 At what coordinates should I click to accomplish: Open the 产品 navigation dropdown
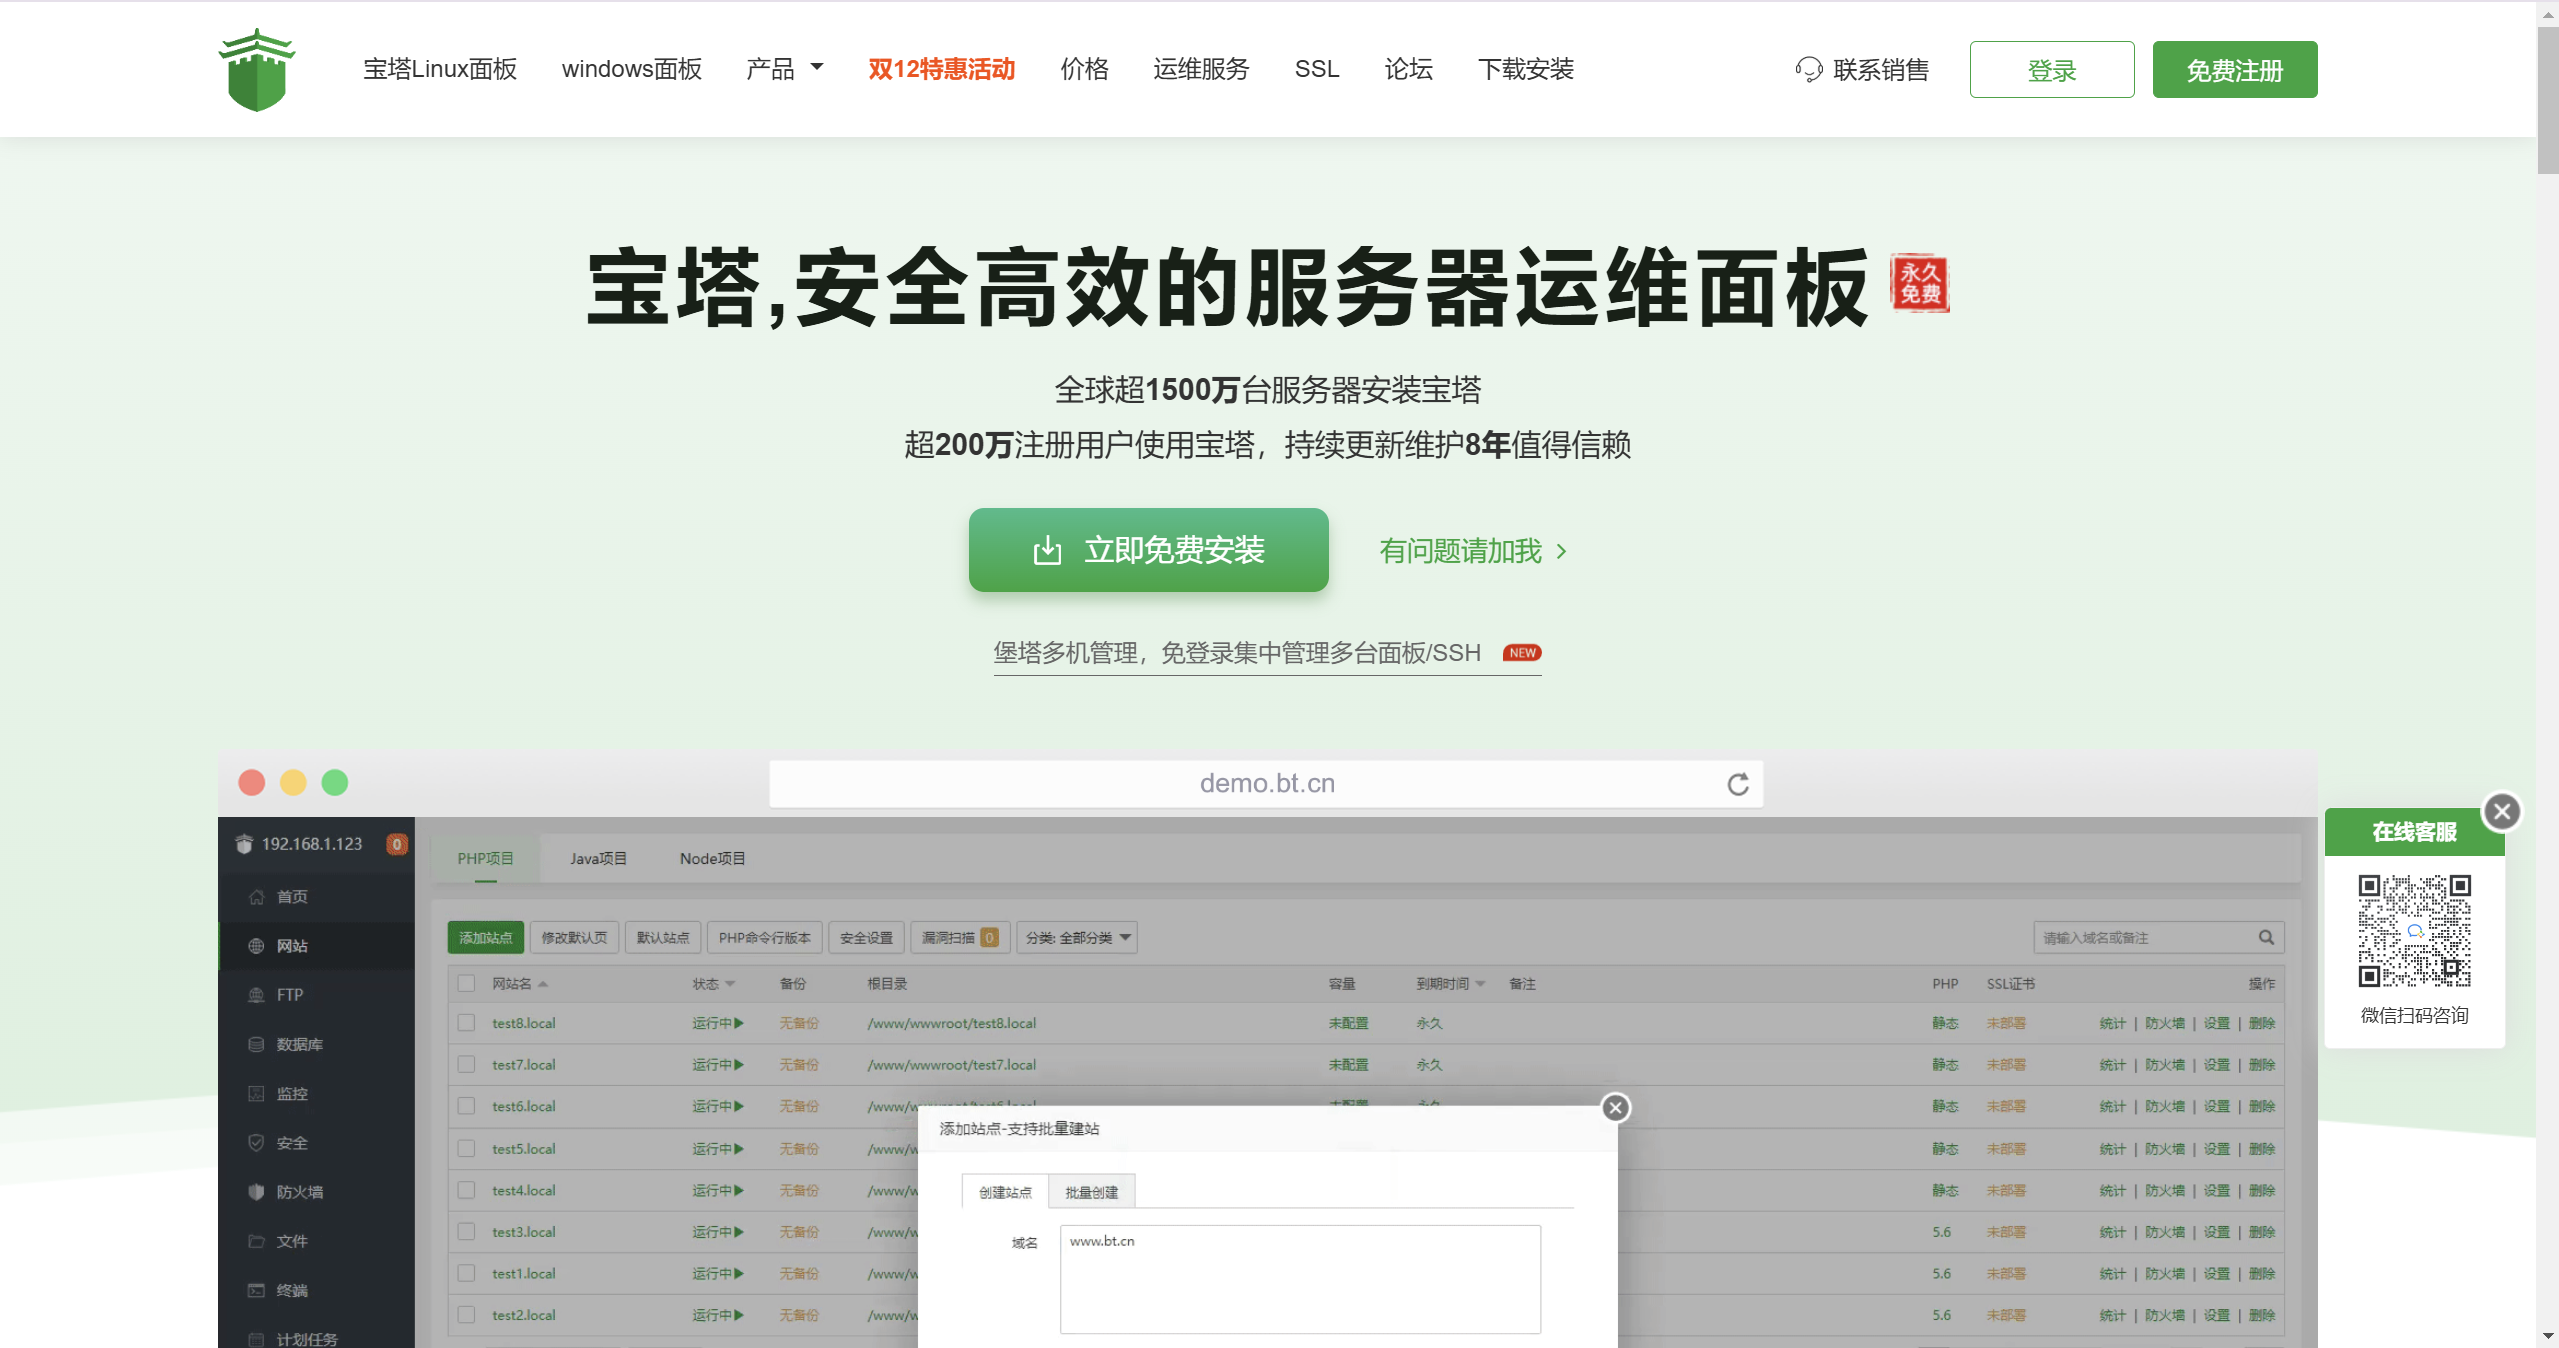point(784,68)
